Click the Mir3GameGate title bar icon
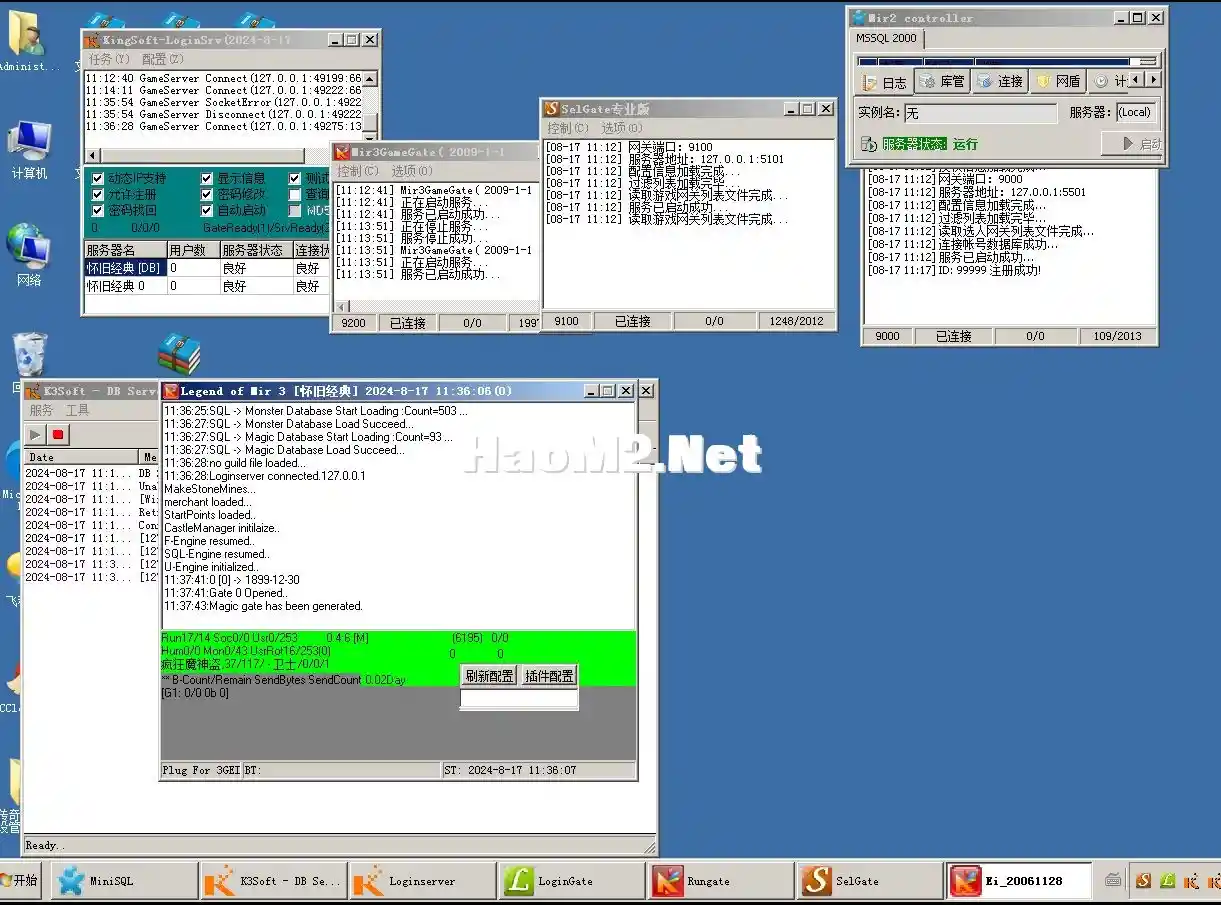Screen dimensions: 1221x905 [x=342, y=152]
